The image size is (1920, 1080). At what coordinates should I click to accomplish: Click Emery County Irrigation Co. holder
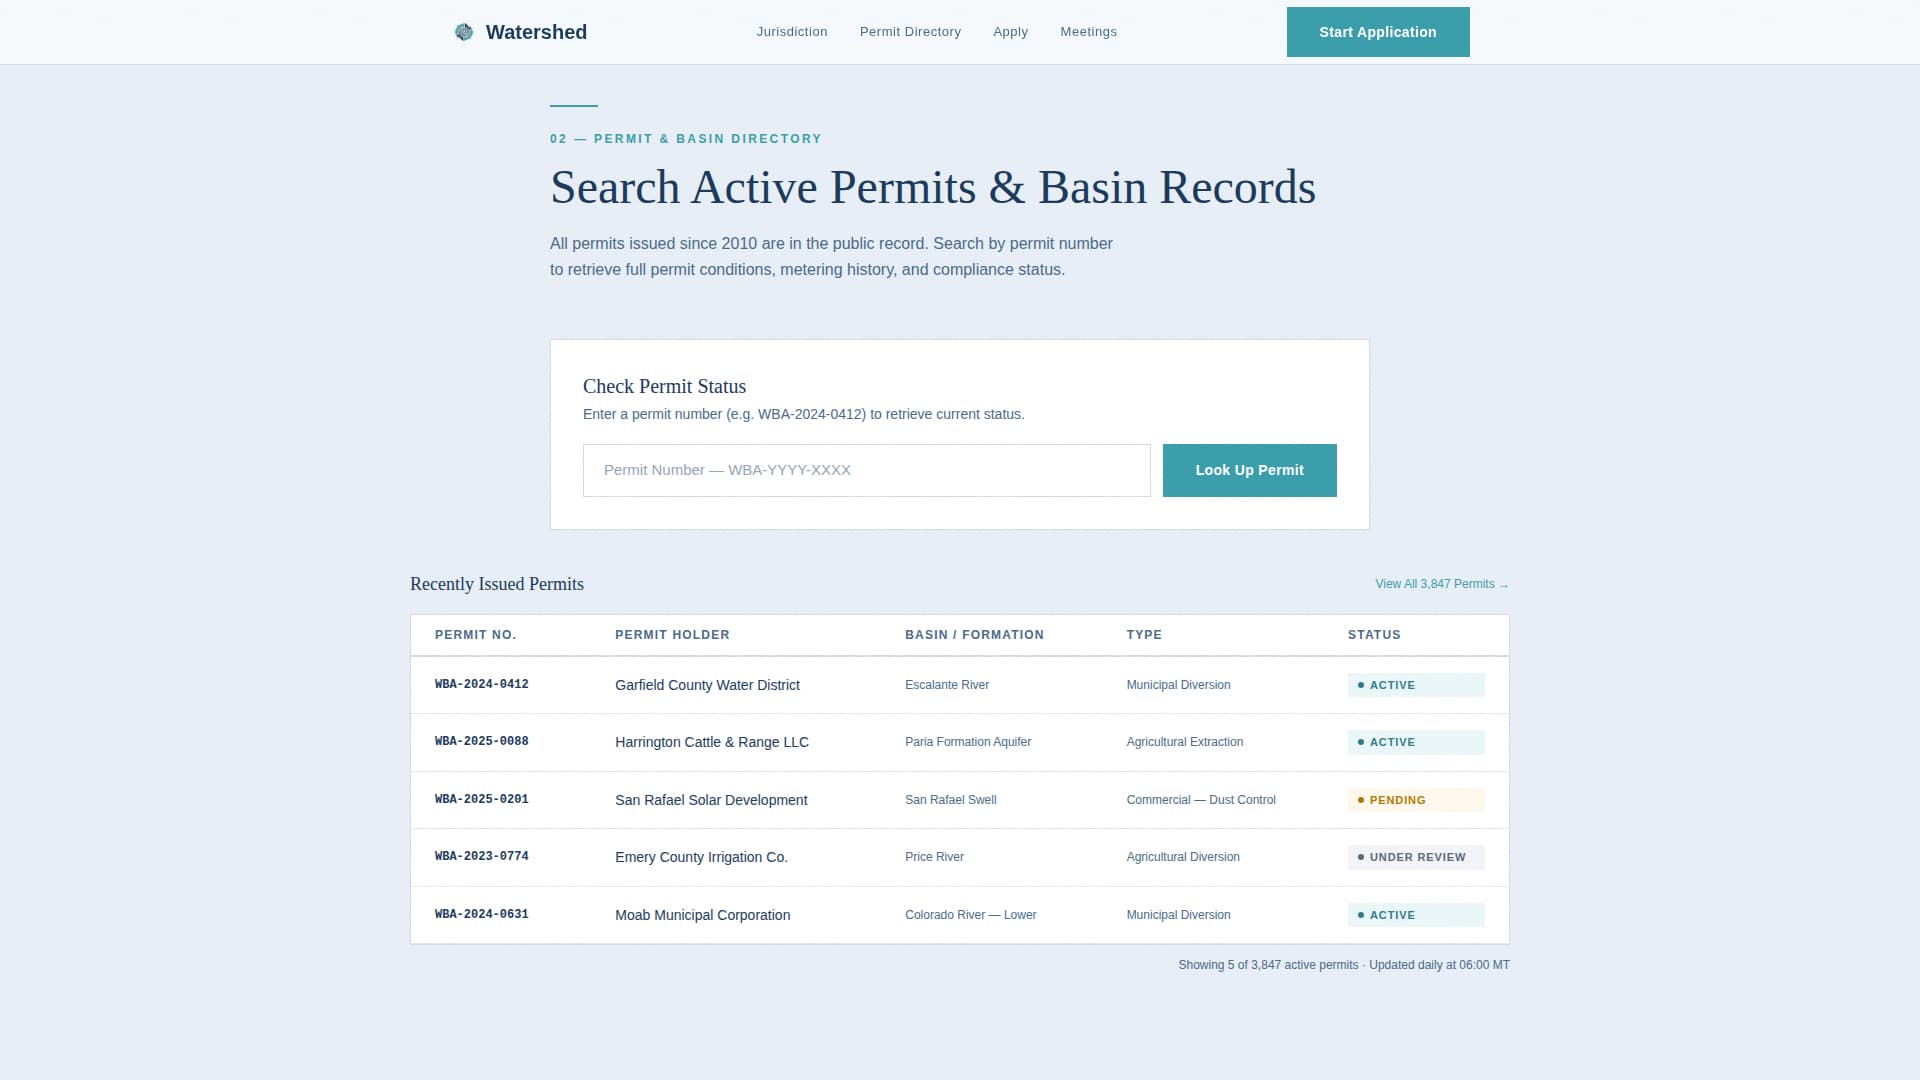pos(701,857)
